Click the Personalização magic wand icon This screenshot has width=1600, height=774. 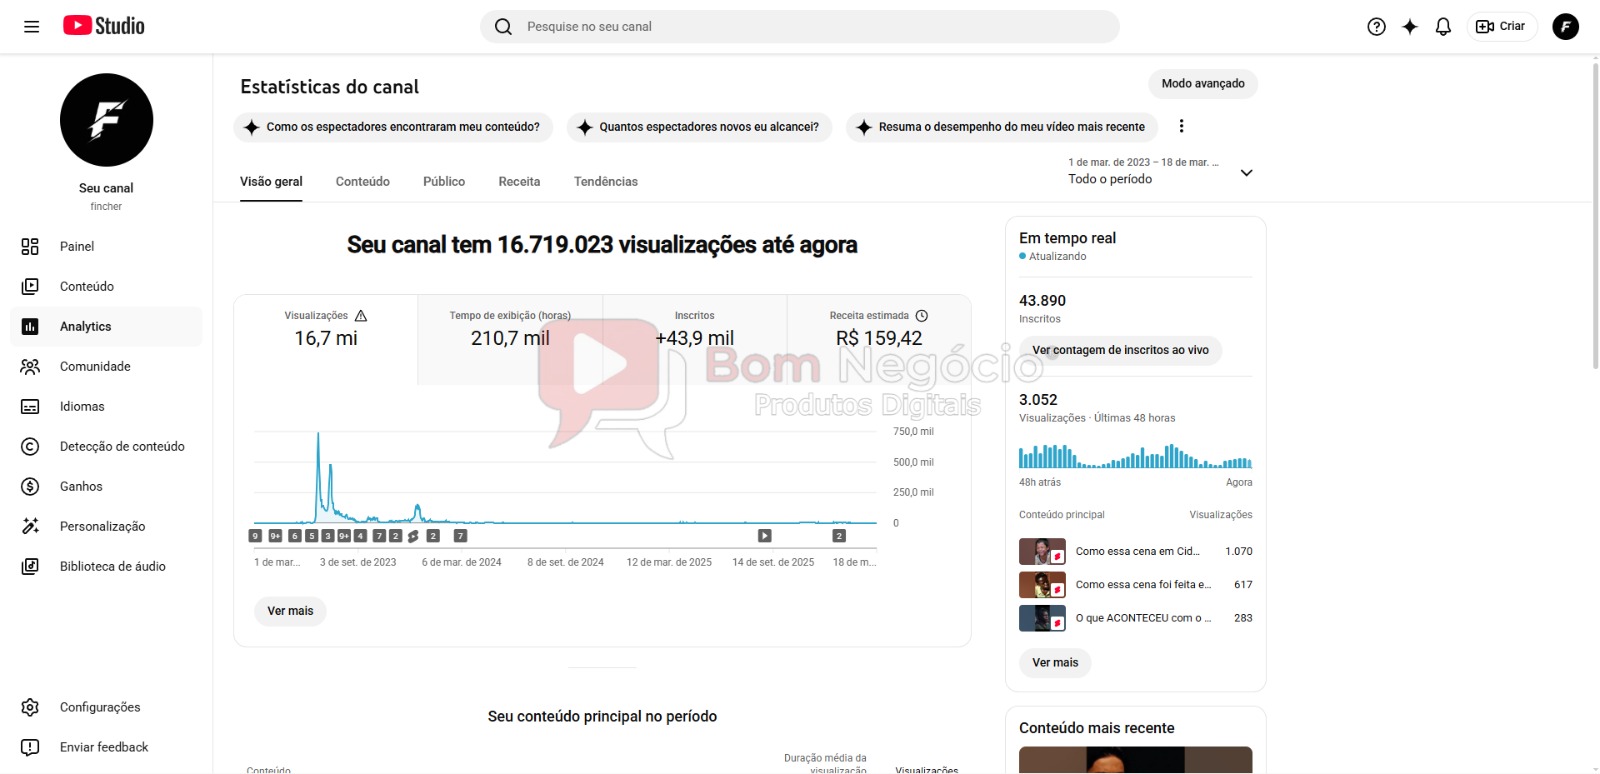pos(30,526)
